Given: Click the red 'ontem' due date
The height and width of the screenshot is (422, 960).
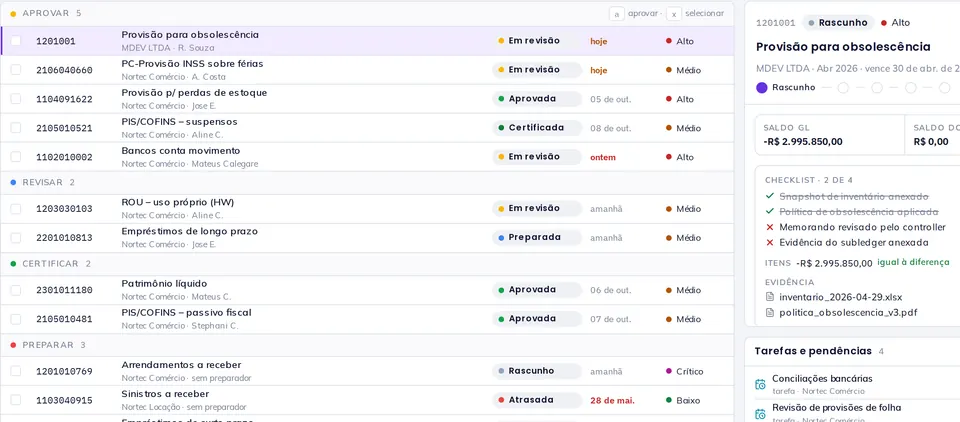Looking at the screenshot, I should [x=603, y=157].
